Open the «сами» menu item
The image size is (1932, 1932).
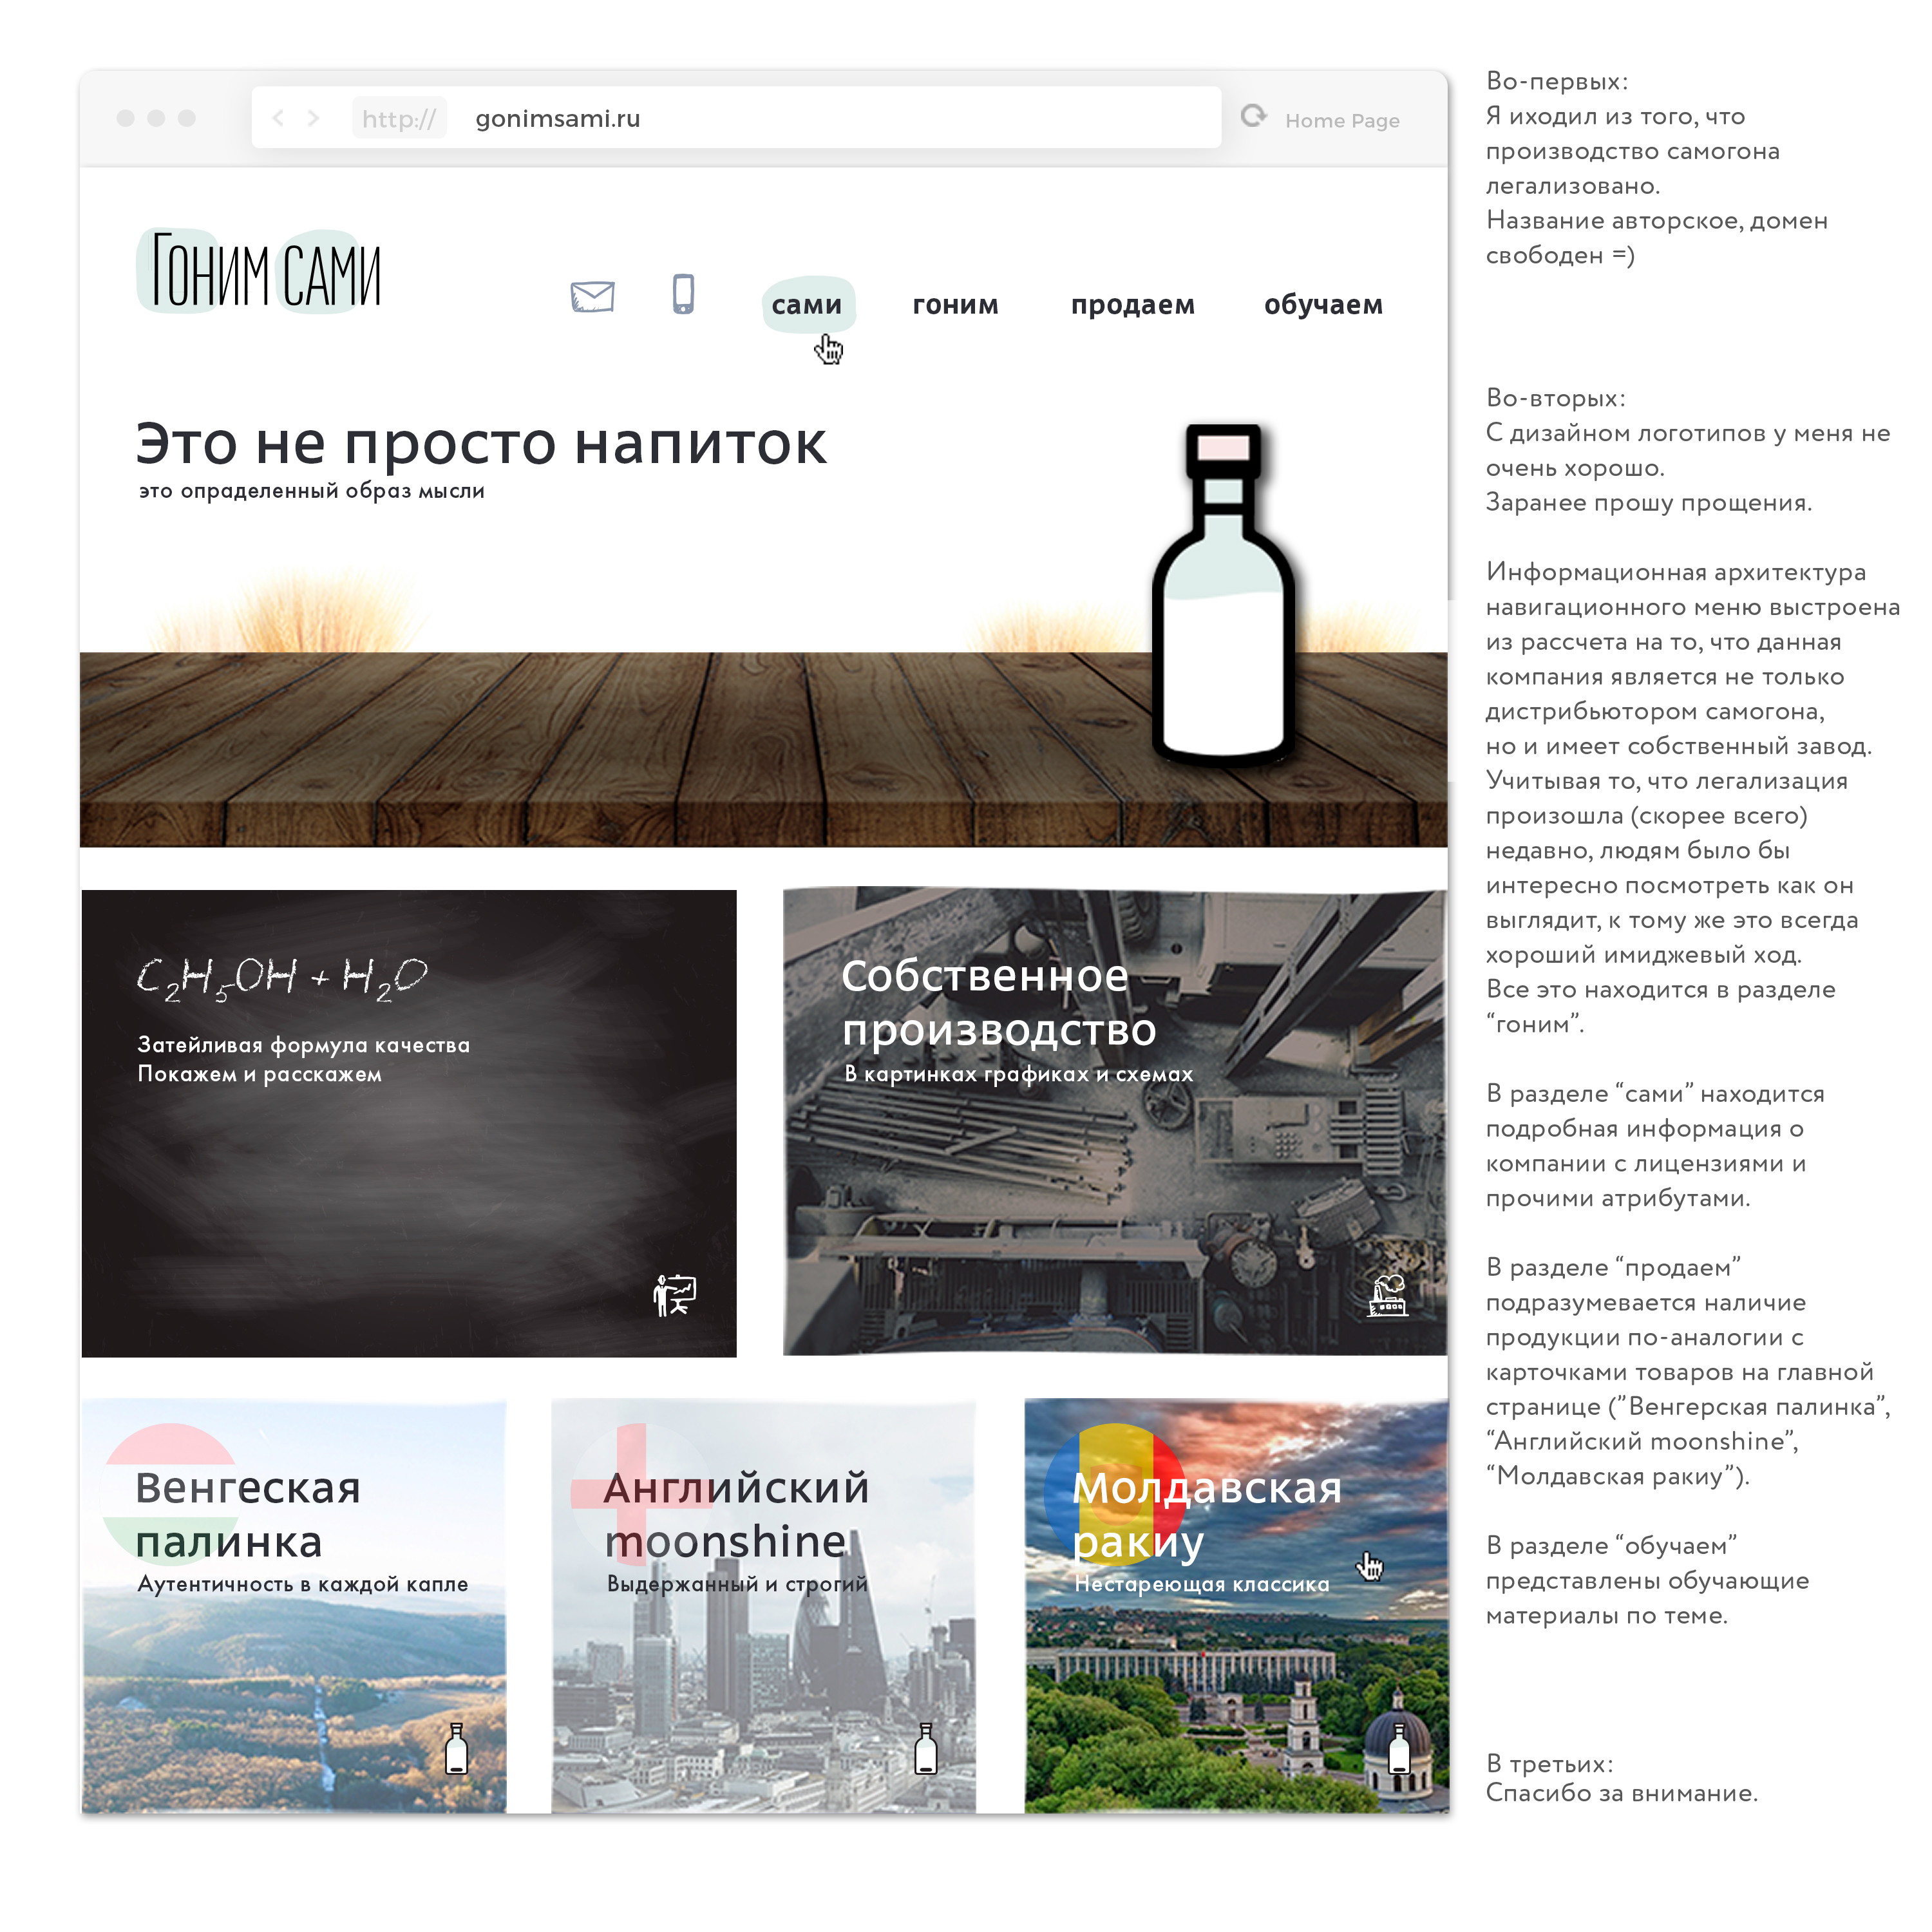pos(807,304)
